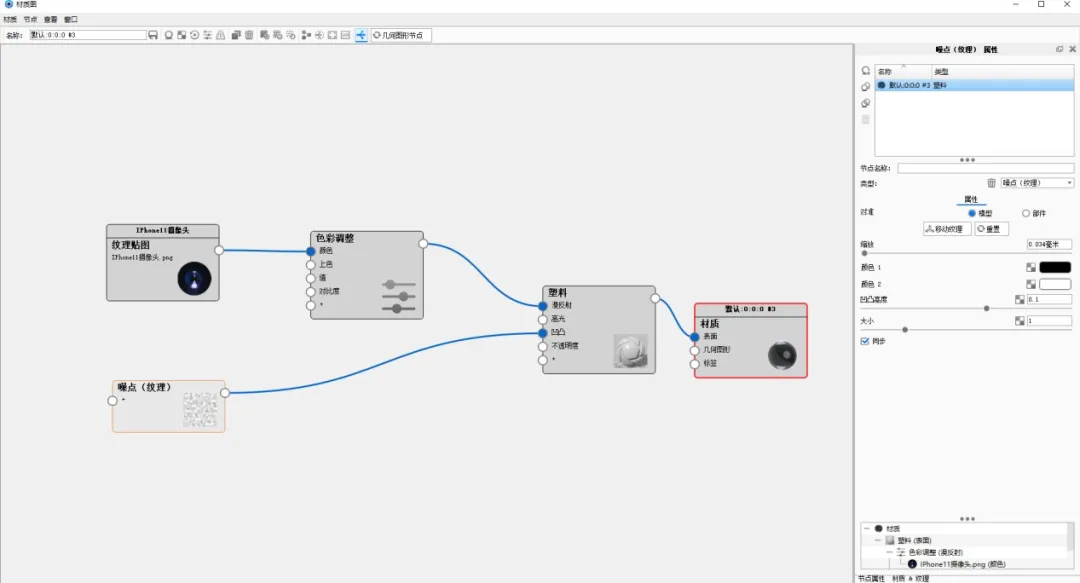Click the save material icon beside the name field
The height and width of the screenshot is (583, 1080).
(153, 35)
